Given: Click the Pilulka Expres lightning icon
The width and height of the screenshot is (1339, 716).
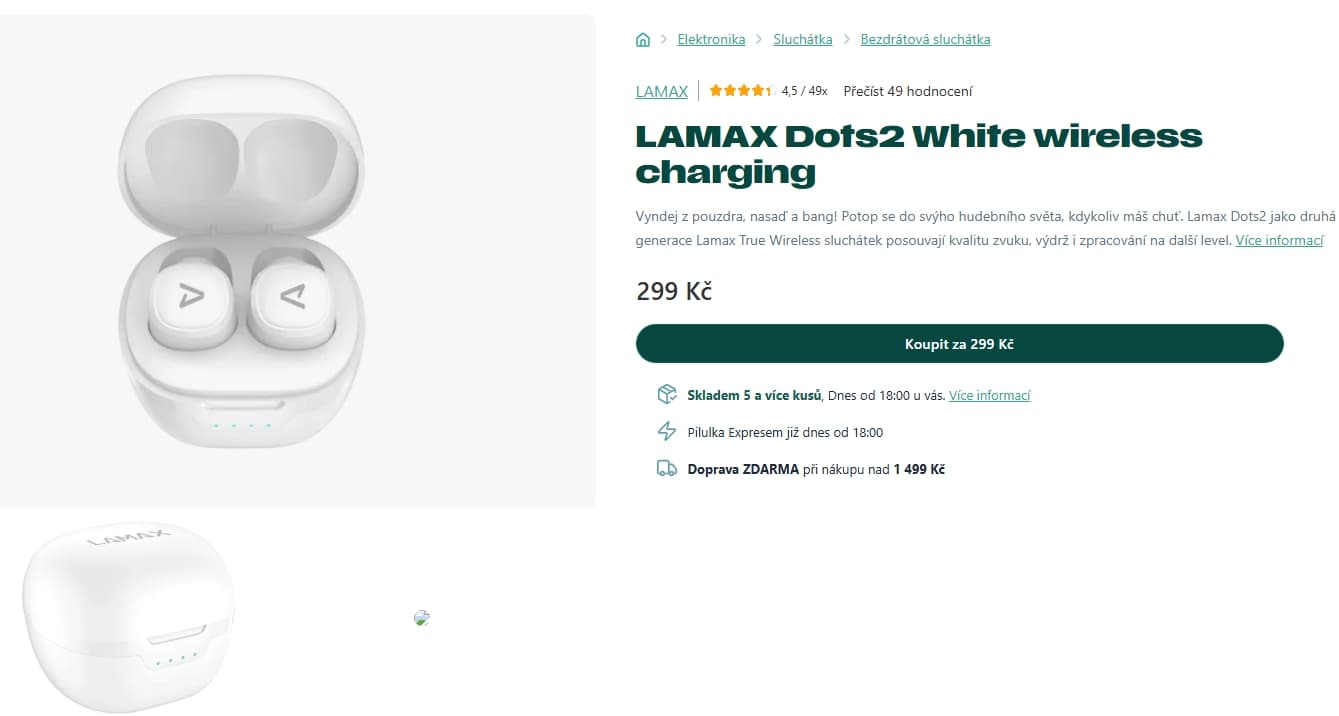Looking at the screenshot, I should click(667, 431).
